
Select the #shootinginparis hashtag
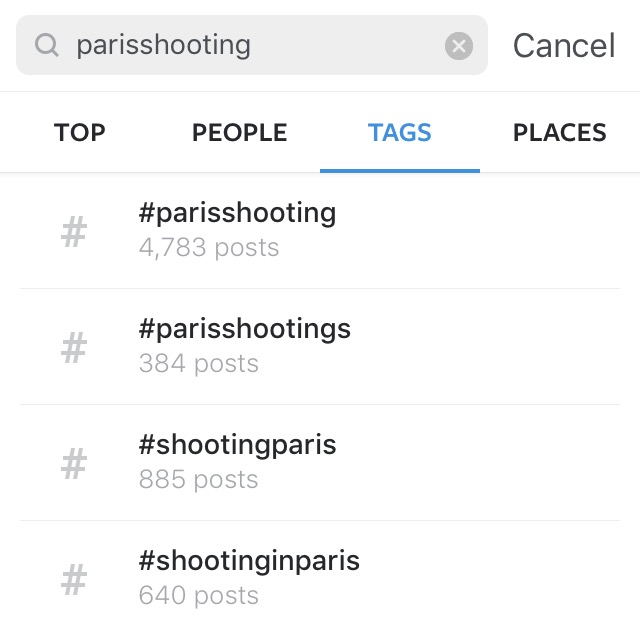pos(249,561)
